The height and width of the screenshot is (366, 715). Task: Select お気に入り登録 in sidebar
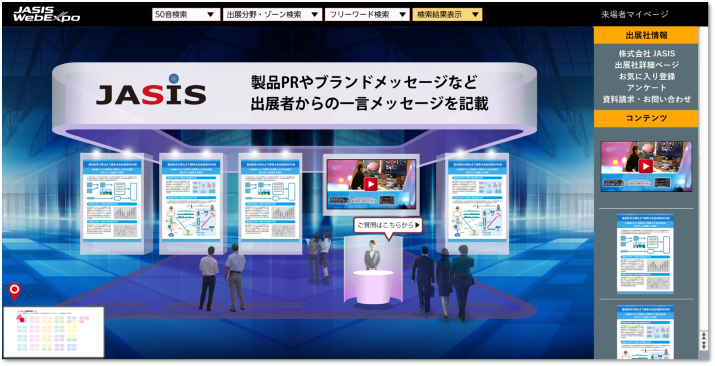pos(647,76)
